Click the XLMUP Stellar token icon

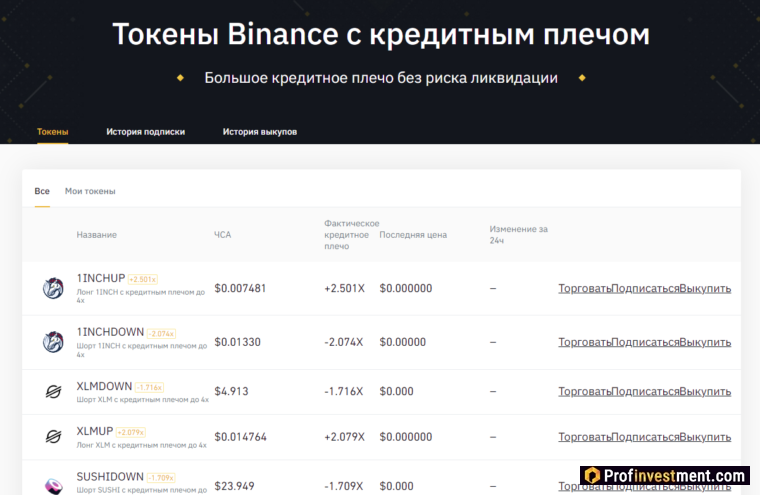pyautogui.click(x=53, y=437)
